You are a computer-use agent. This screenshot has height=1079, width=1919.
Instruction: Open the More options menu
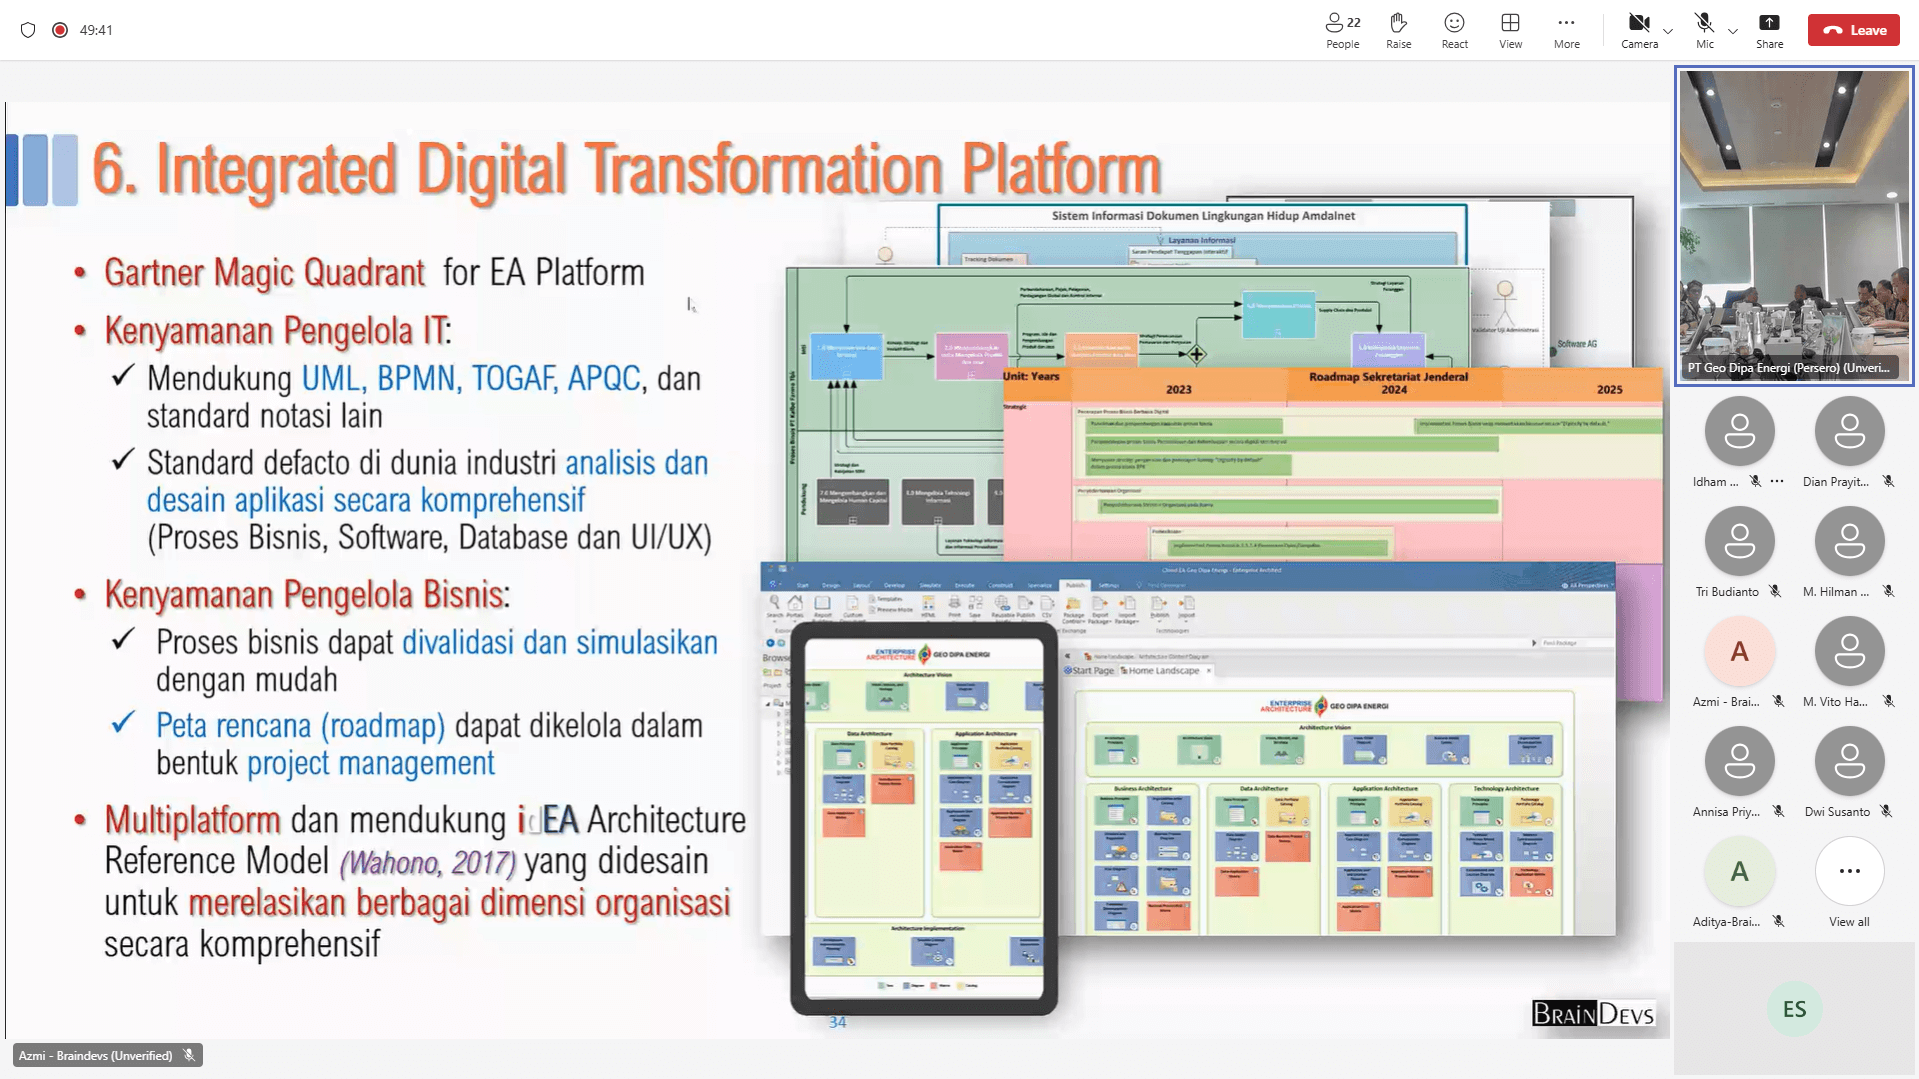[x=1566, y=30]
